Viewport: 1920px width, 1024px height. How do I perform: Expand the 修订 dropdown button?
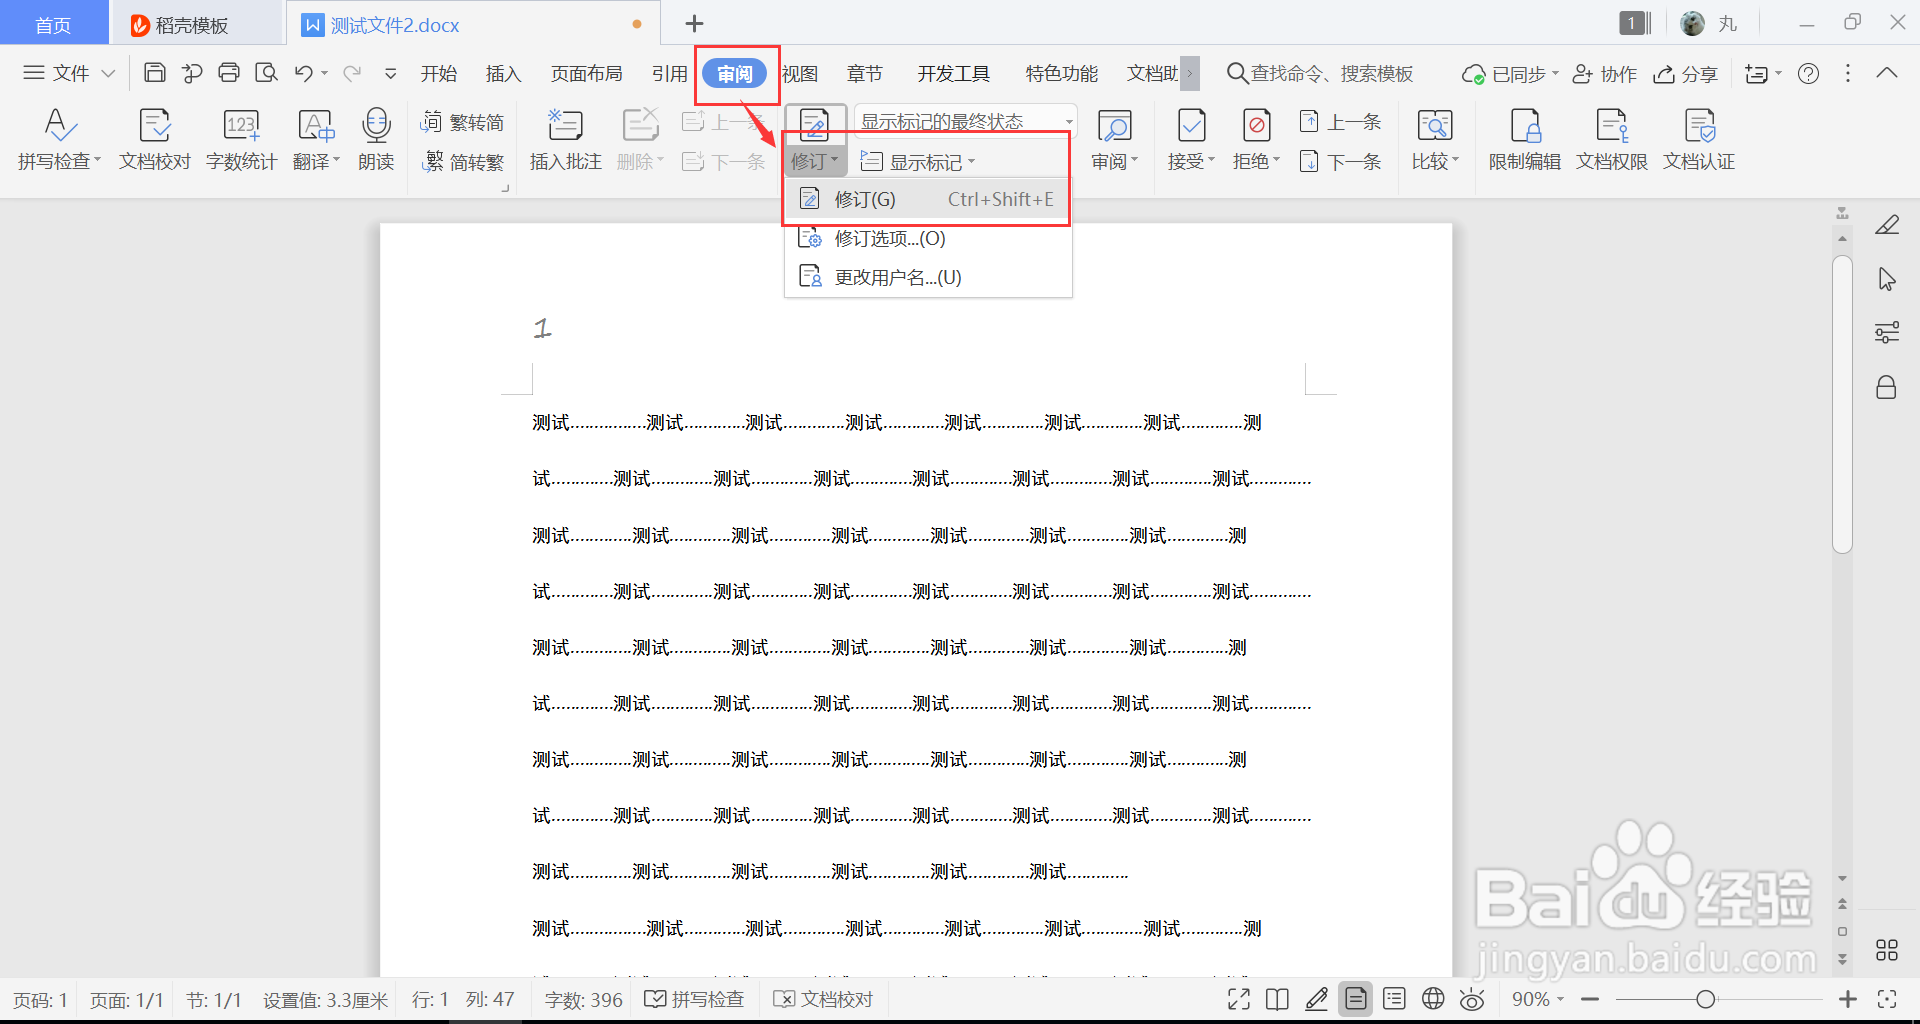815,161
